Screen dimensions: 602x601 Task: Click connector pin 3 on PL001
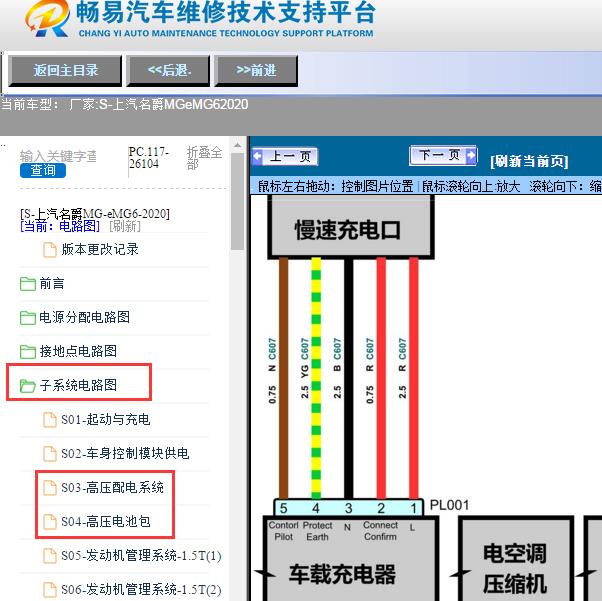(x=348, y=508)
